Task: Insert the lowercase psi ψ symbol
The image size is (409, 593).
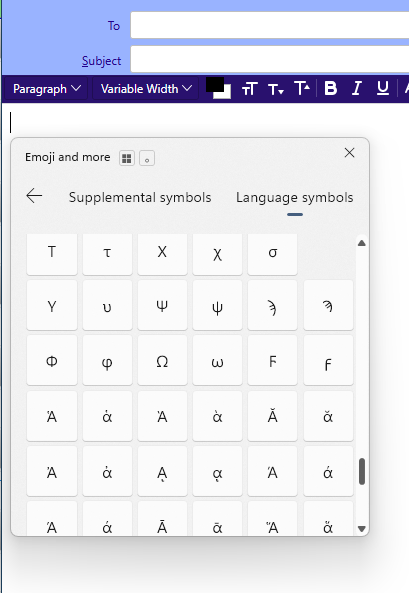Action: 217,305
